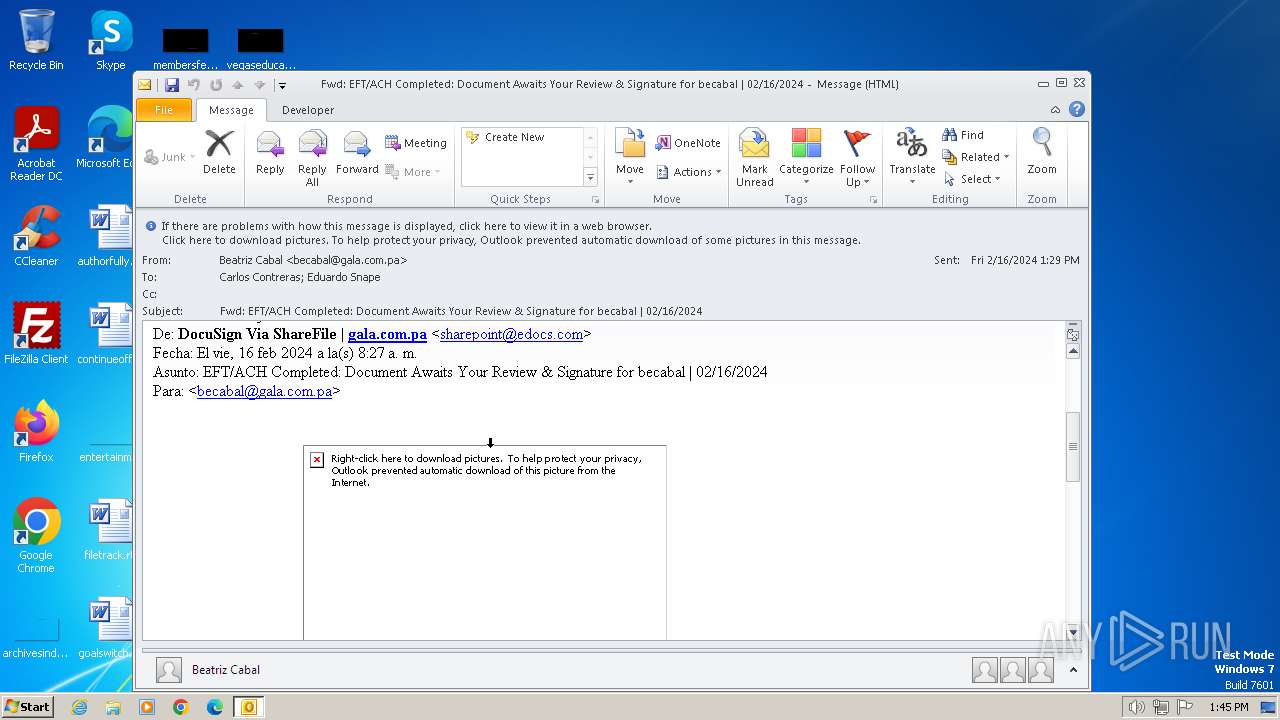Open the File tab
1280x720 pixels.
tap(164, 110)
